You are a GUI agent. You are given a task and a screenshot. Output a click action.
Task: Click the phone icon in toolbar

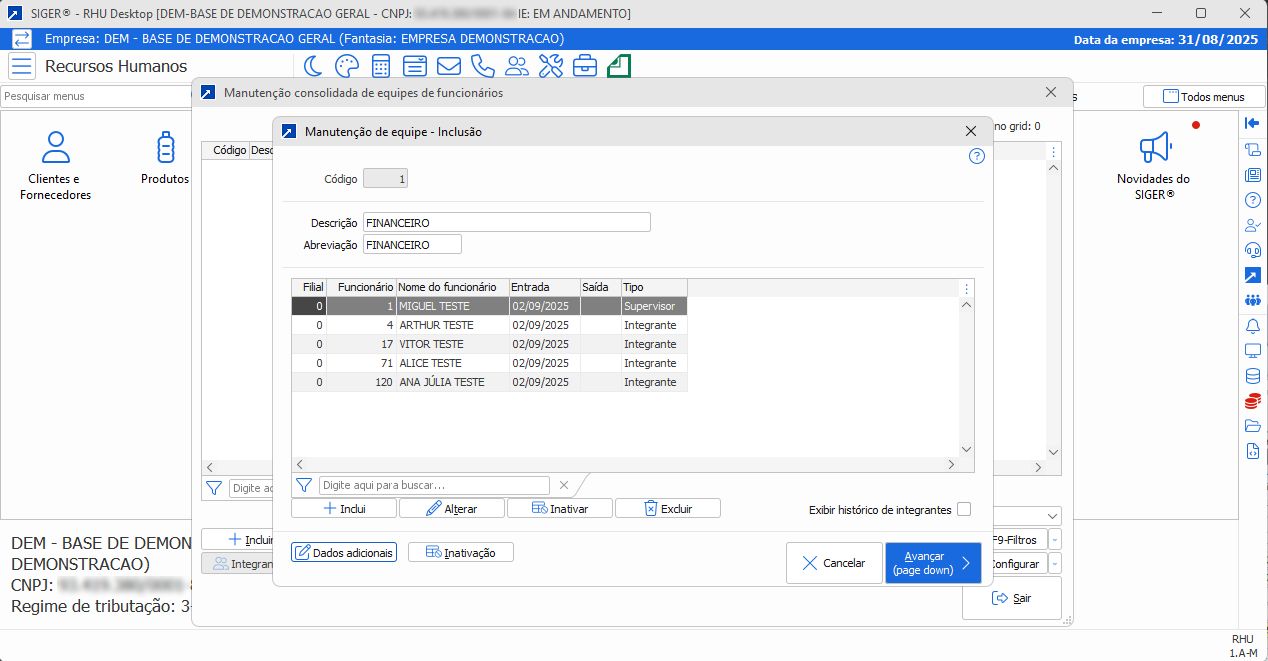483,66
